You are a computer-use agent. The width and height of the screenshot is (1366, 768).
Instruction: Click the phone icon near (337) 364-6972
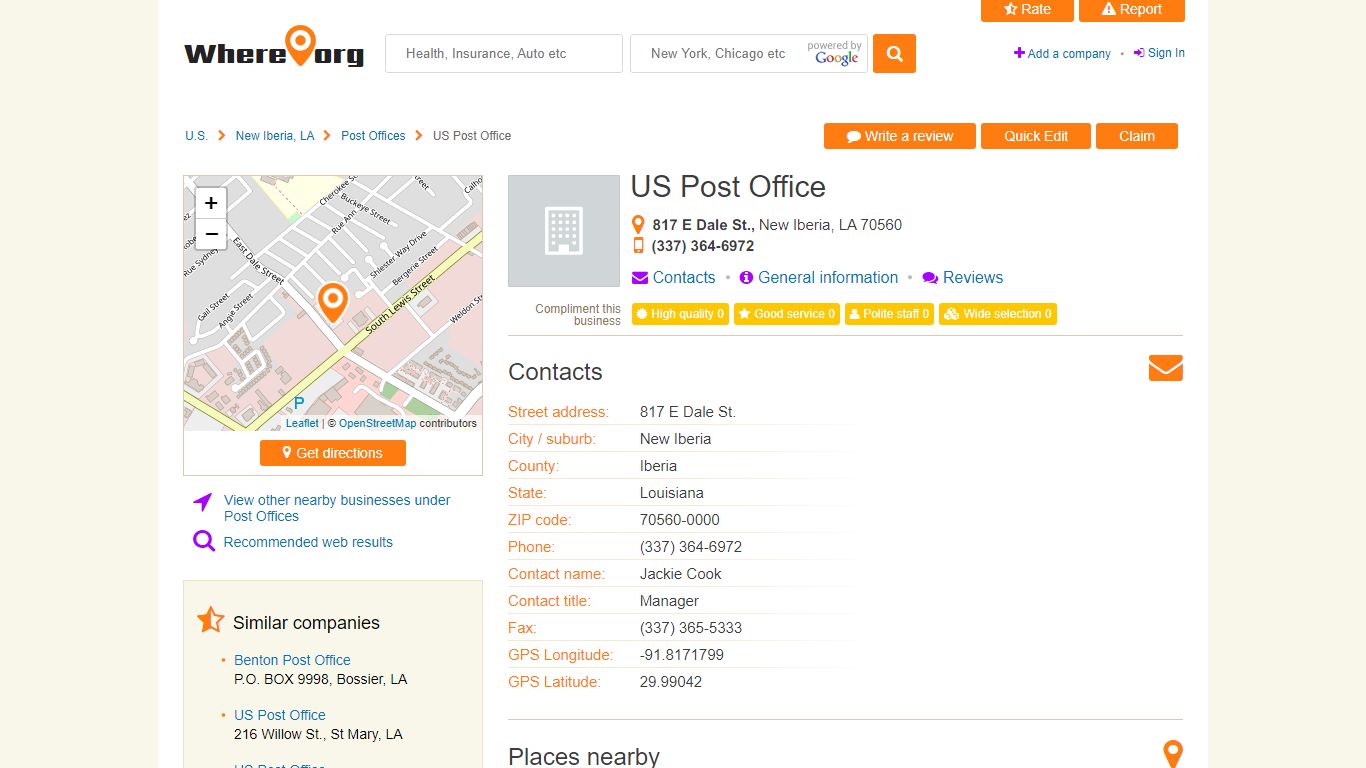[x=639, y=246]
